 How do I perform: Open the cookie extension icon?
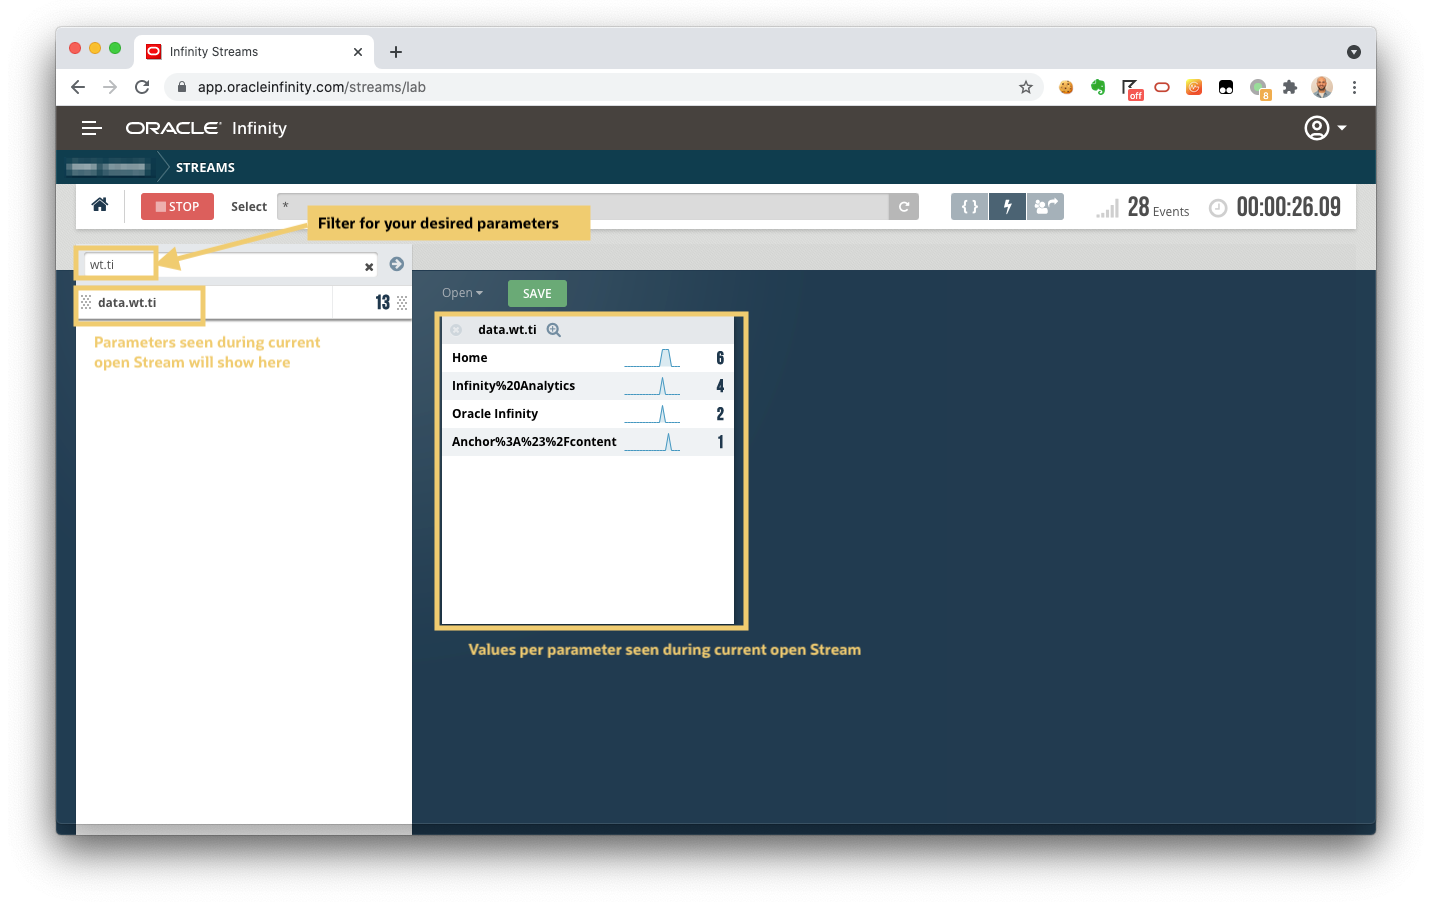click(1066, 87)
